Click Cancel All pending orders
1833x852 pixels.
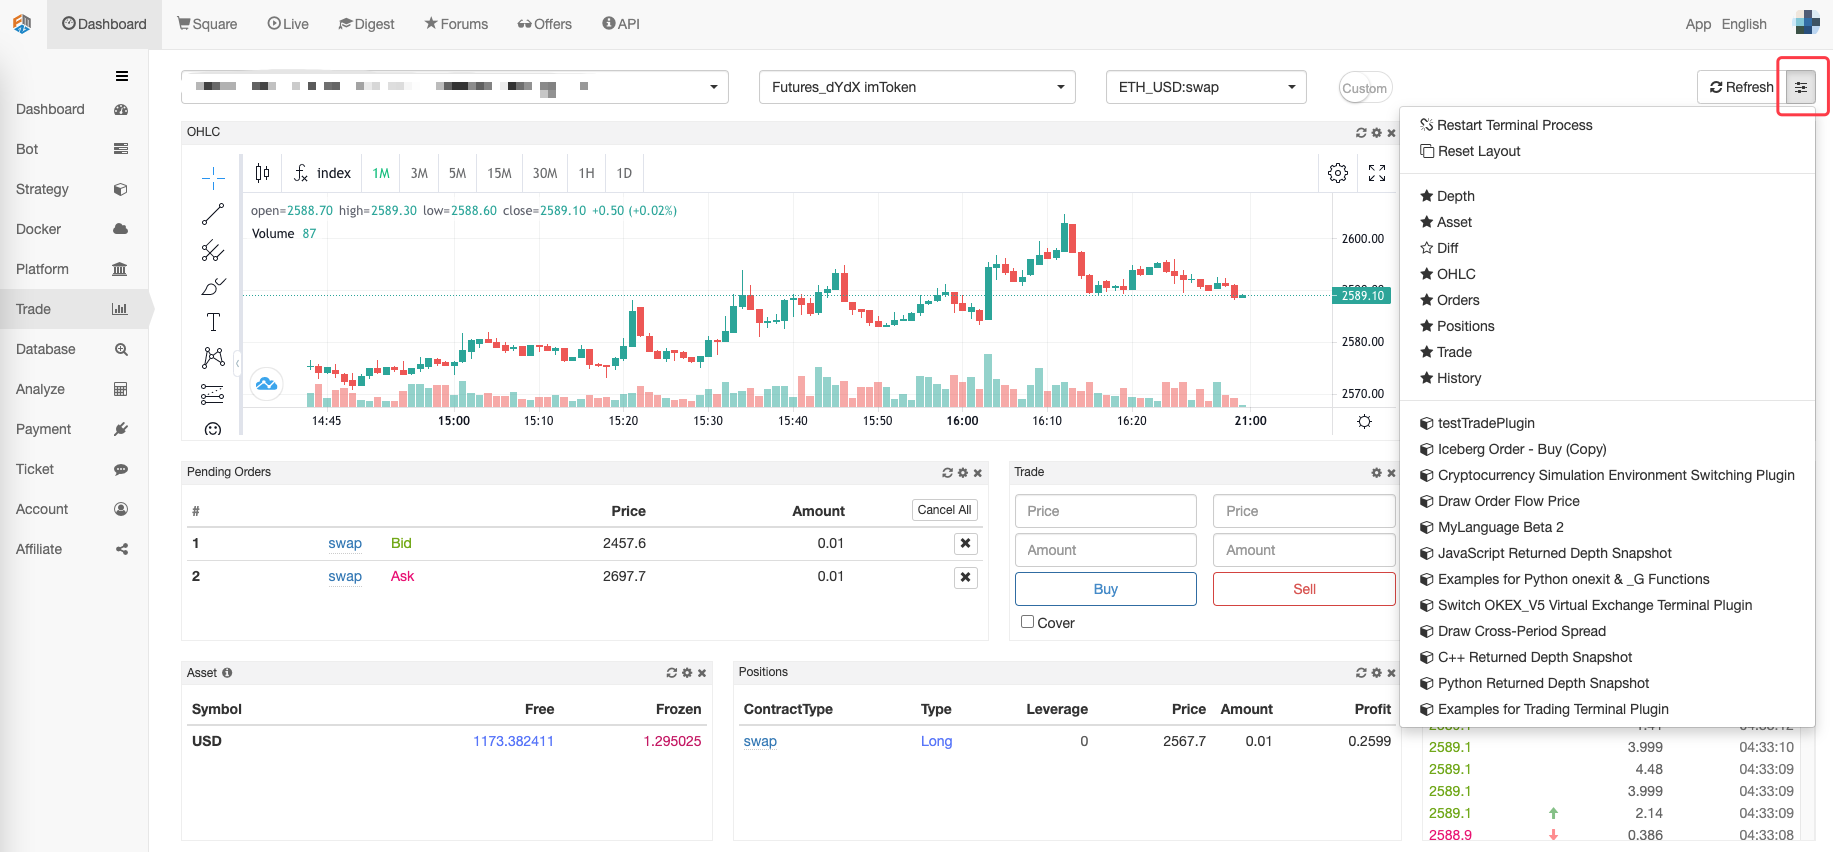pyautogui.click(x=944, y=510)
